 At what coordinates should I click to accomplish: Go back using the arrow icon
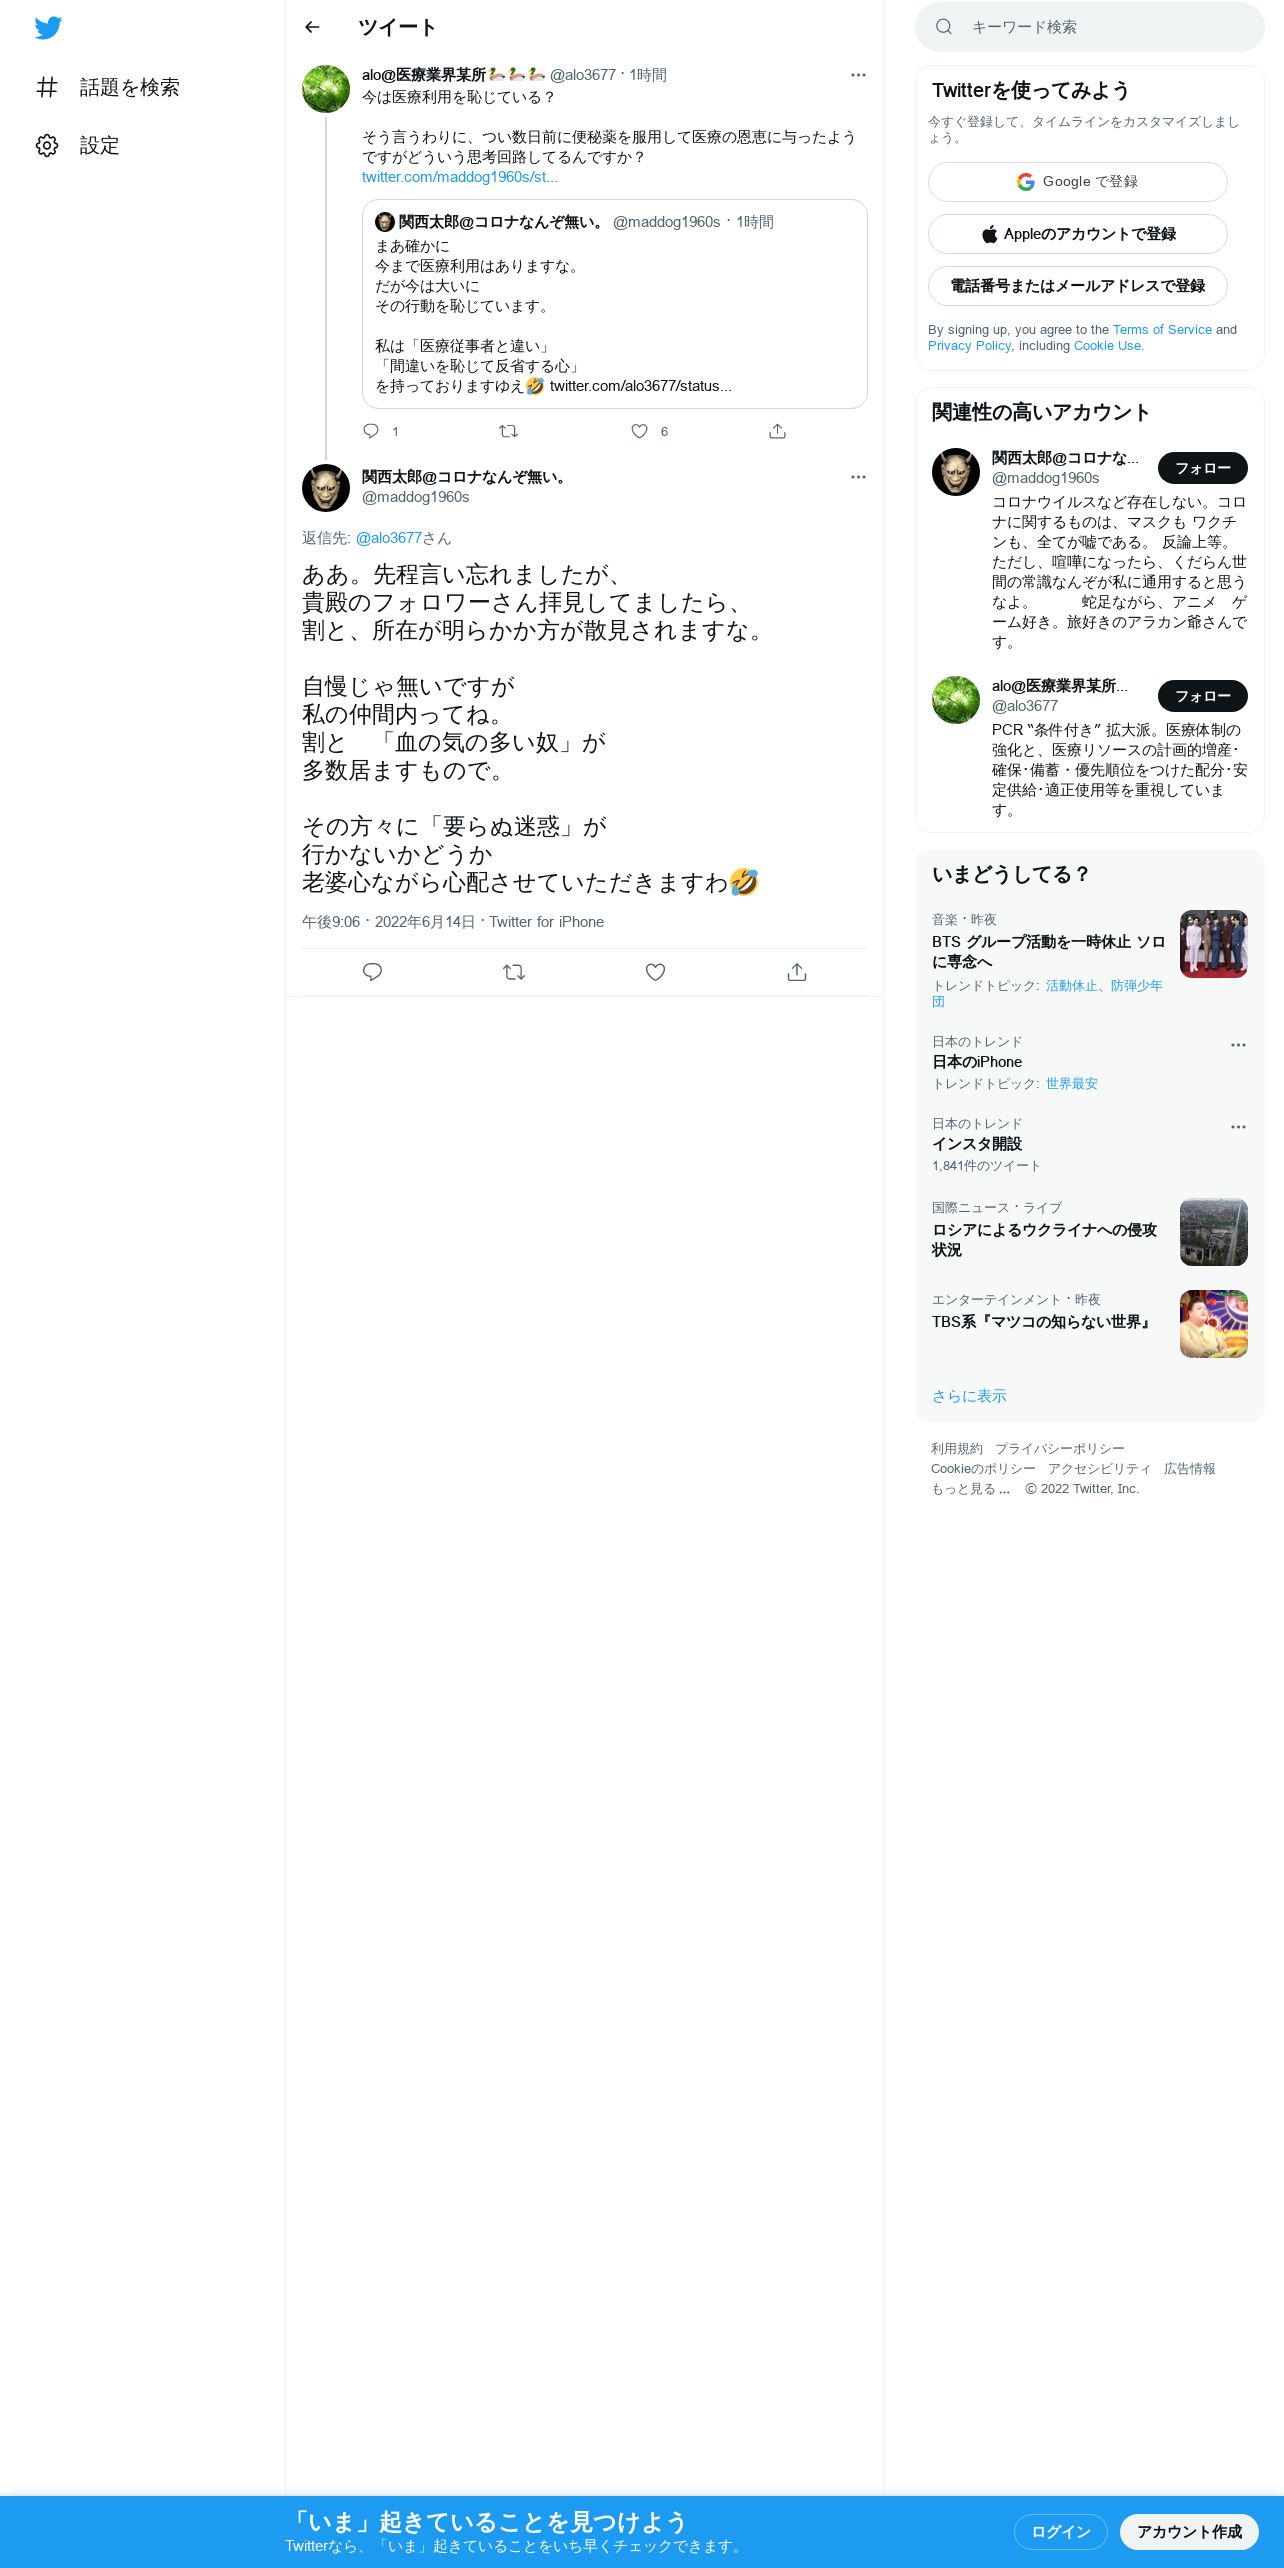pos(312,27)
